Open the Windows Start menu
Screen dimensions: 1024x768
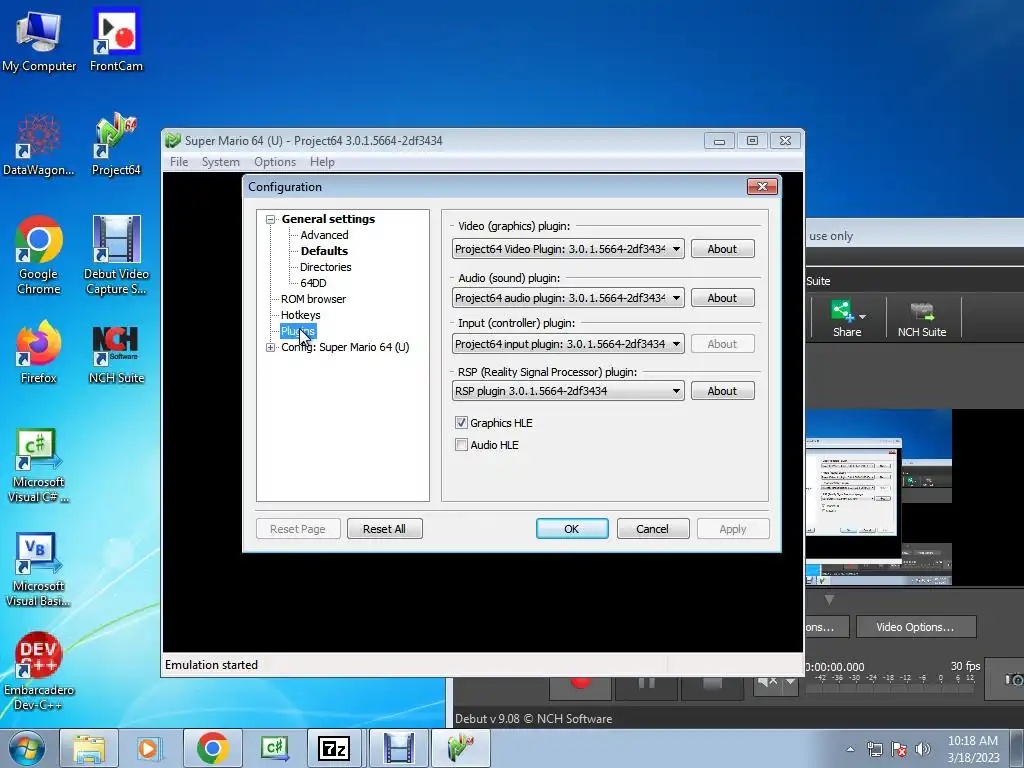tap(26, 748)
